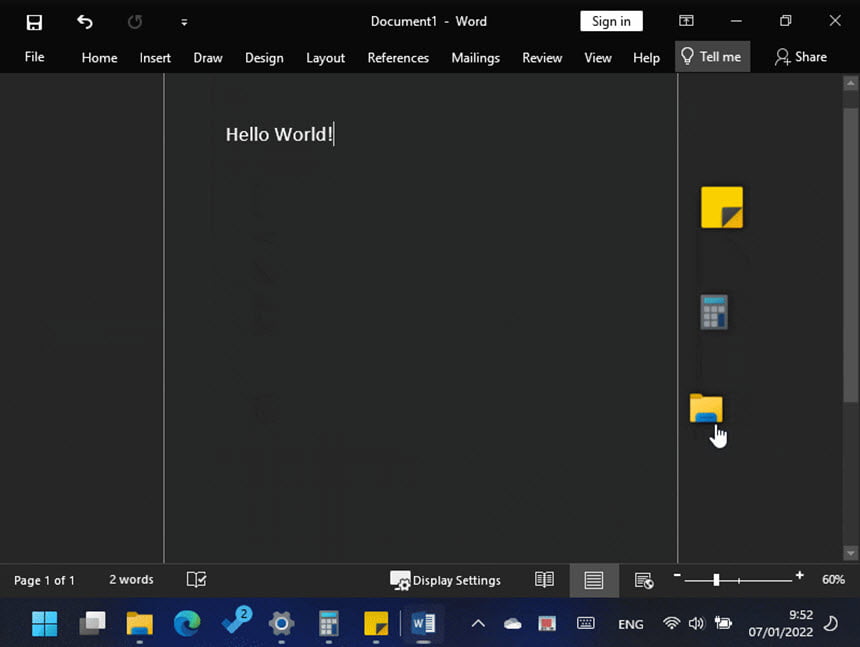Open the touch keyboard tray icon
Screen dimensions: 860x647
click(586, 623)
